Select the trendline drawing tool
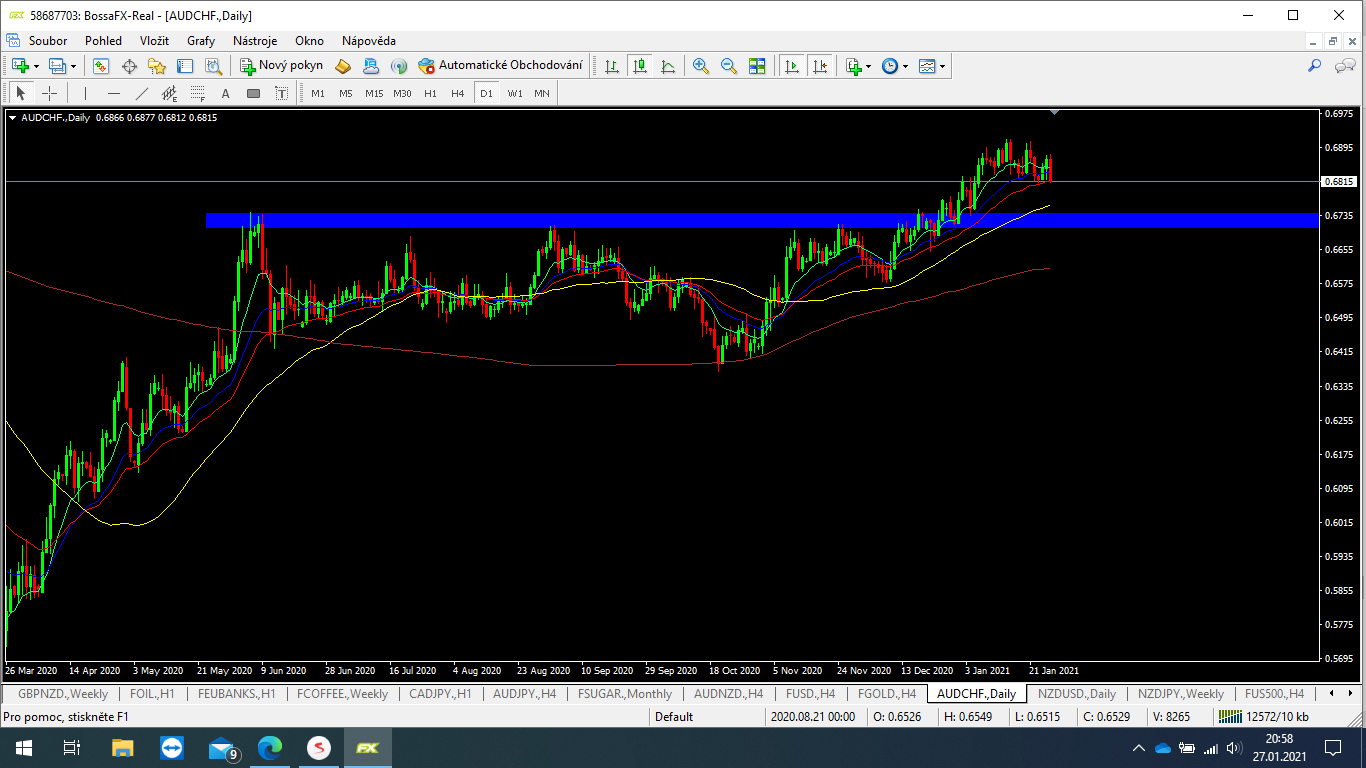The image size is (1366, 768). [142, 93]
